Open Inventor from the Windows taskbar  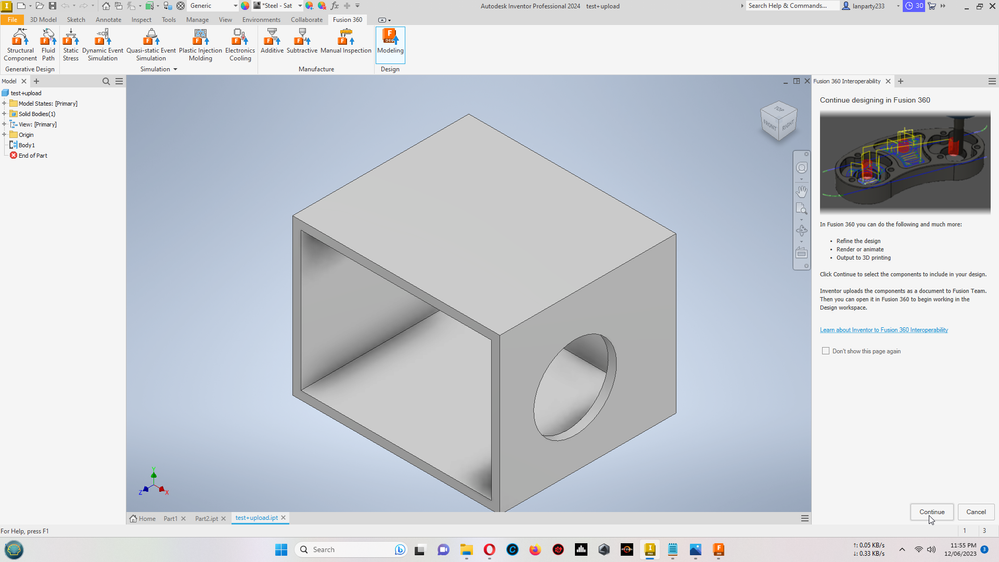pos(650,549)
